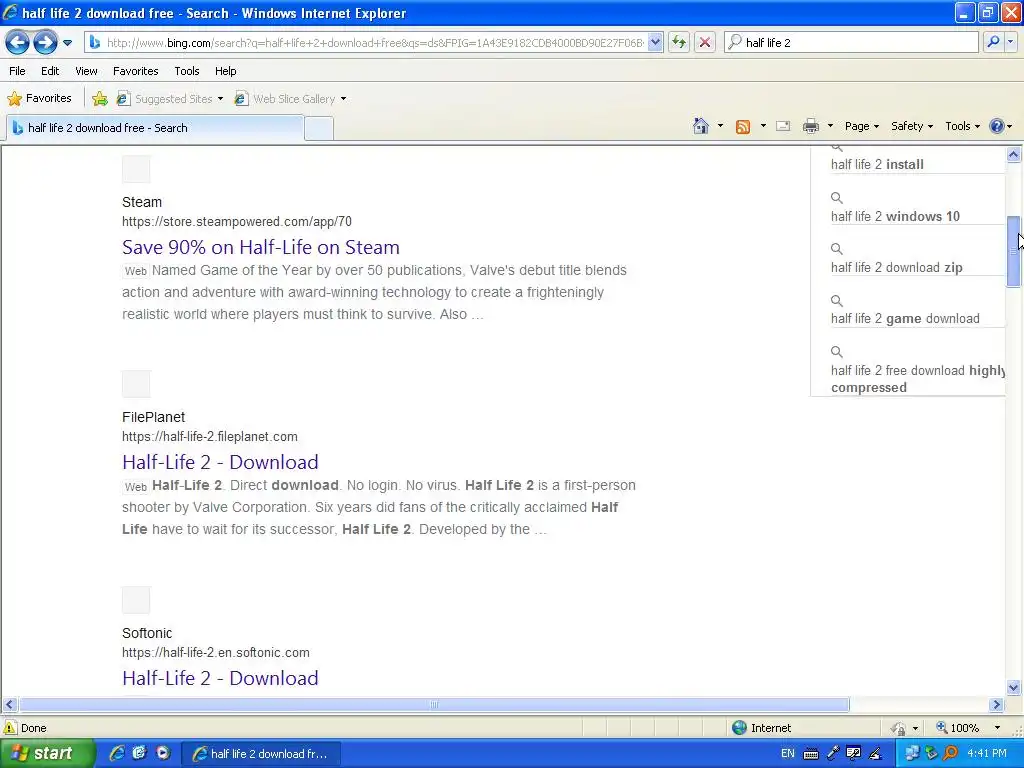
Task: Click the search box containing half life 2
Action: 852,42
